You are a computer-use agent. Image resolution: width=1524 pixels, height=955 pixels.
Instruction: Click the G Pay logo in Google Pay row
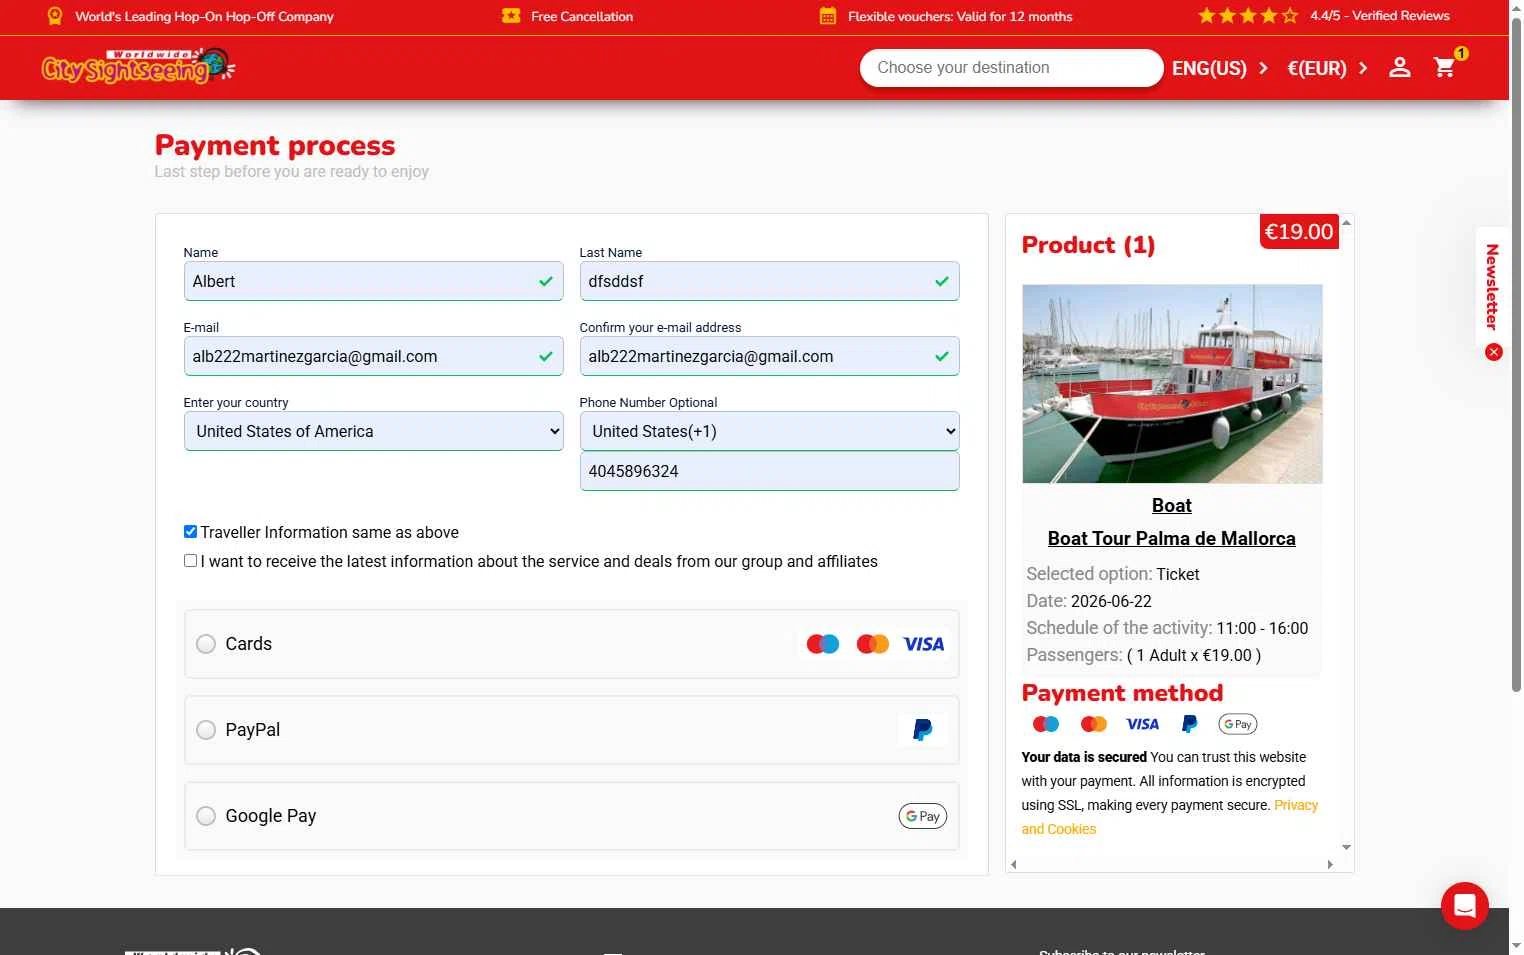[x=922, y=816]
